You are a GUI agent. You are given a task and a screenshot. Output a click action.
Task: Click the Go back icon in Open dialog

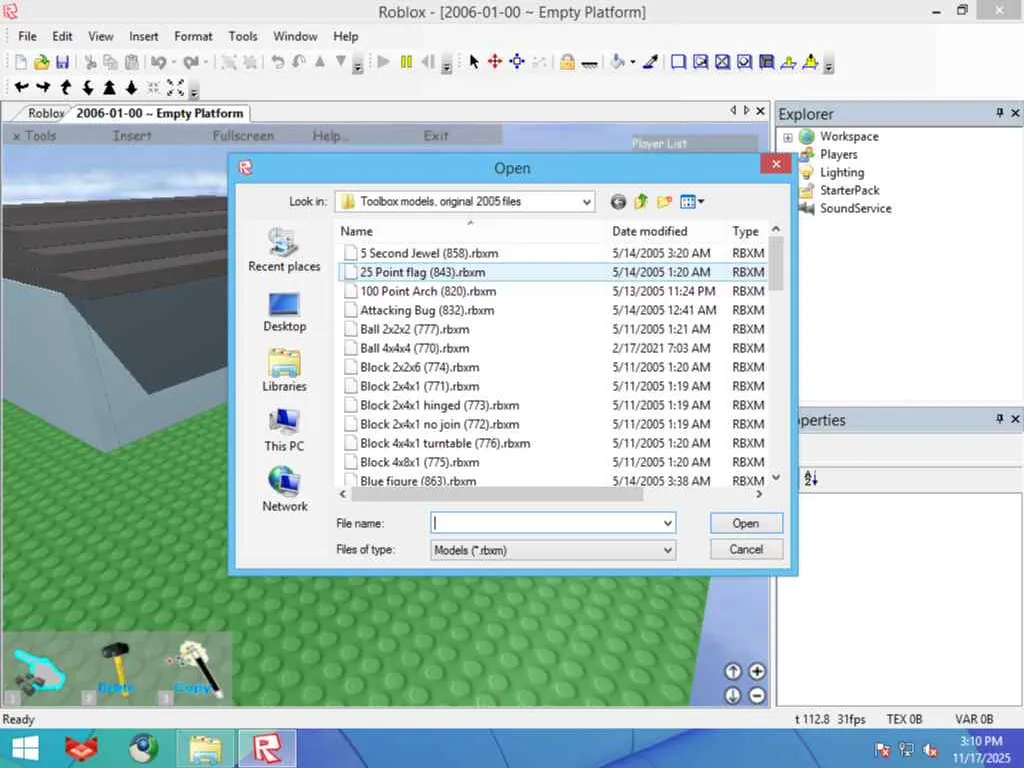coord(618,202)
